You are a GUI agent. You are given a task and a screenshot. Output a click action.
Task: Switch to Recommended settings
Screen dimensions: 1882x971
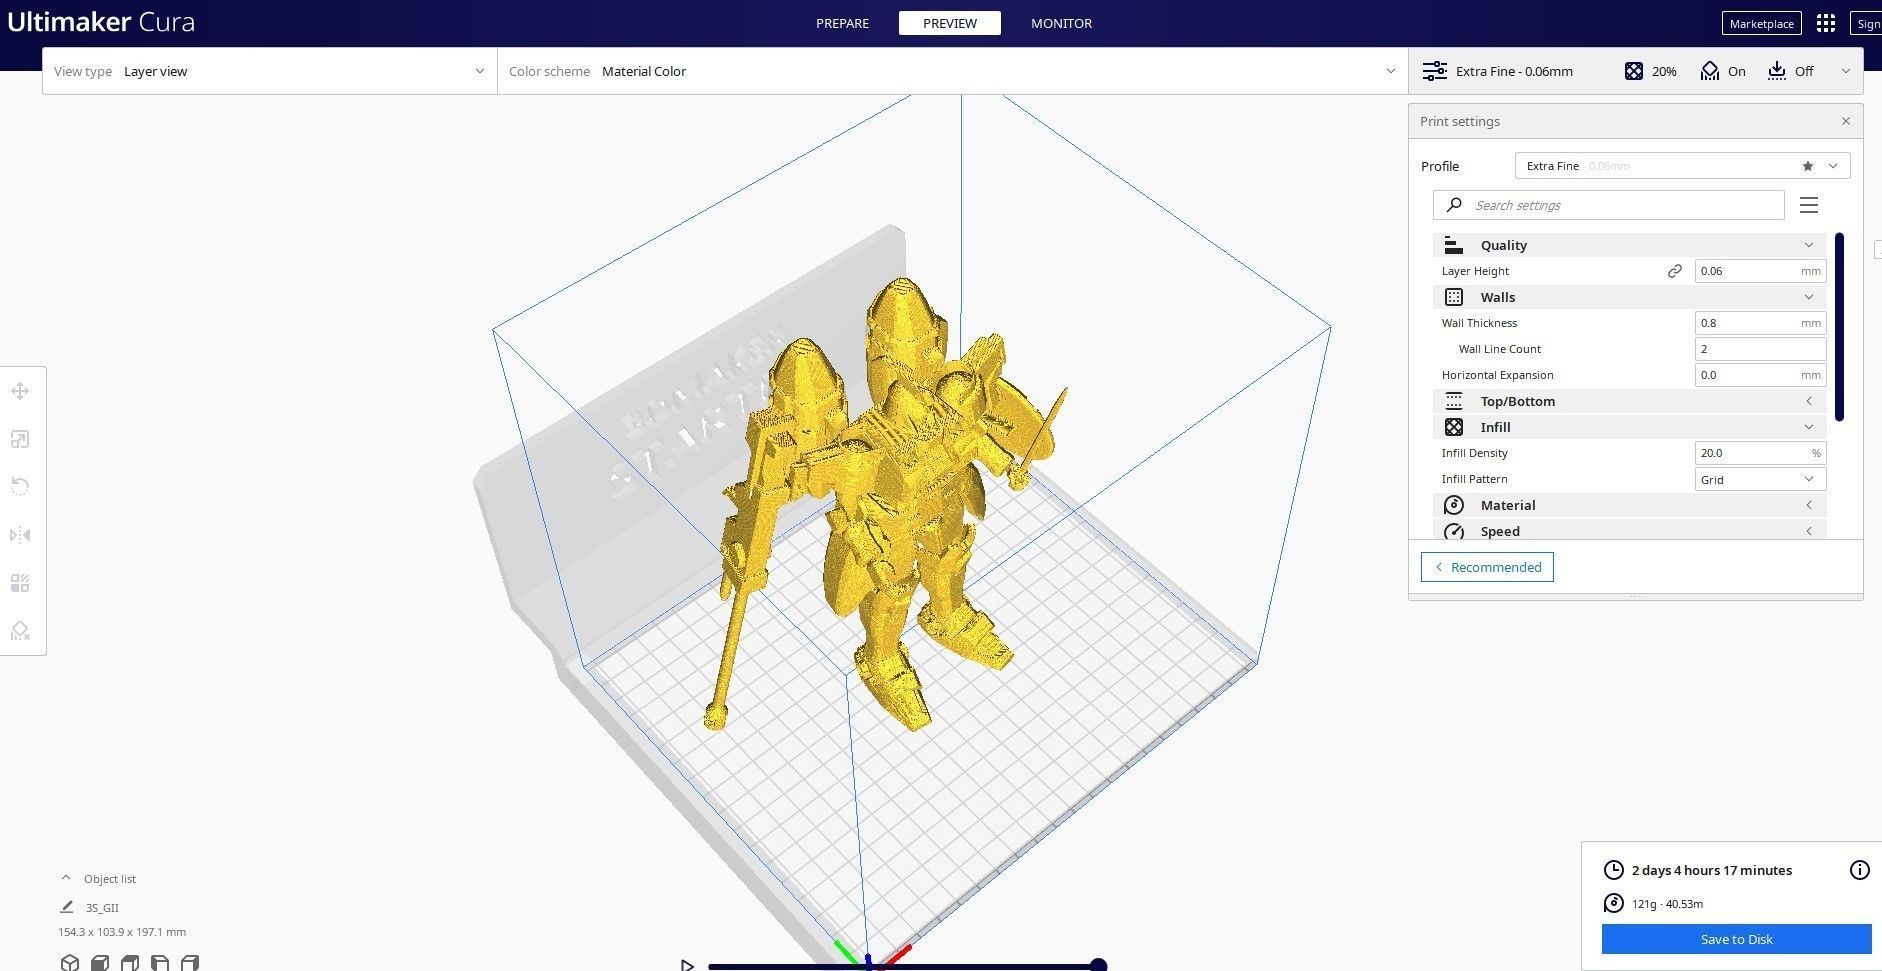coord(1487,567)
